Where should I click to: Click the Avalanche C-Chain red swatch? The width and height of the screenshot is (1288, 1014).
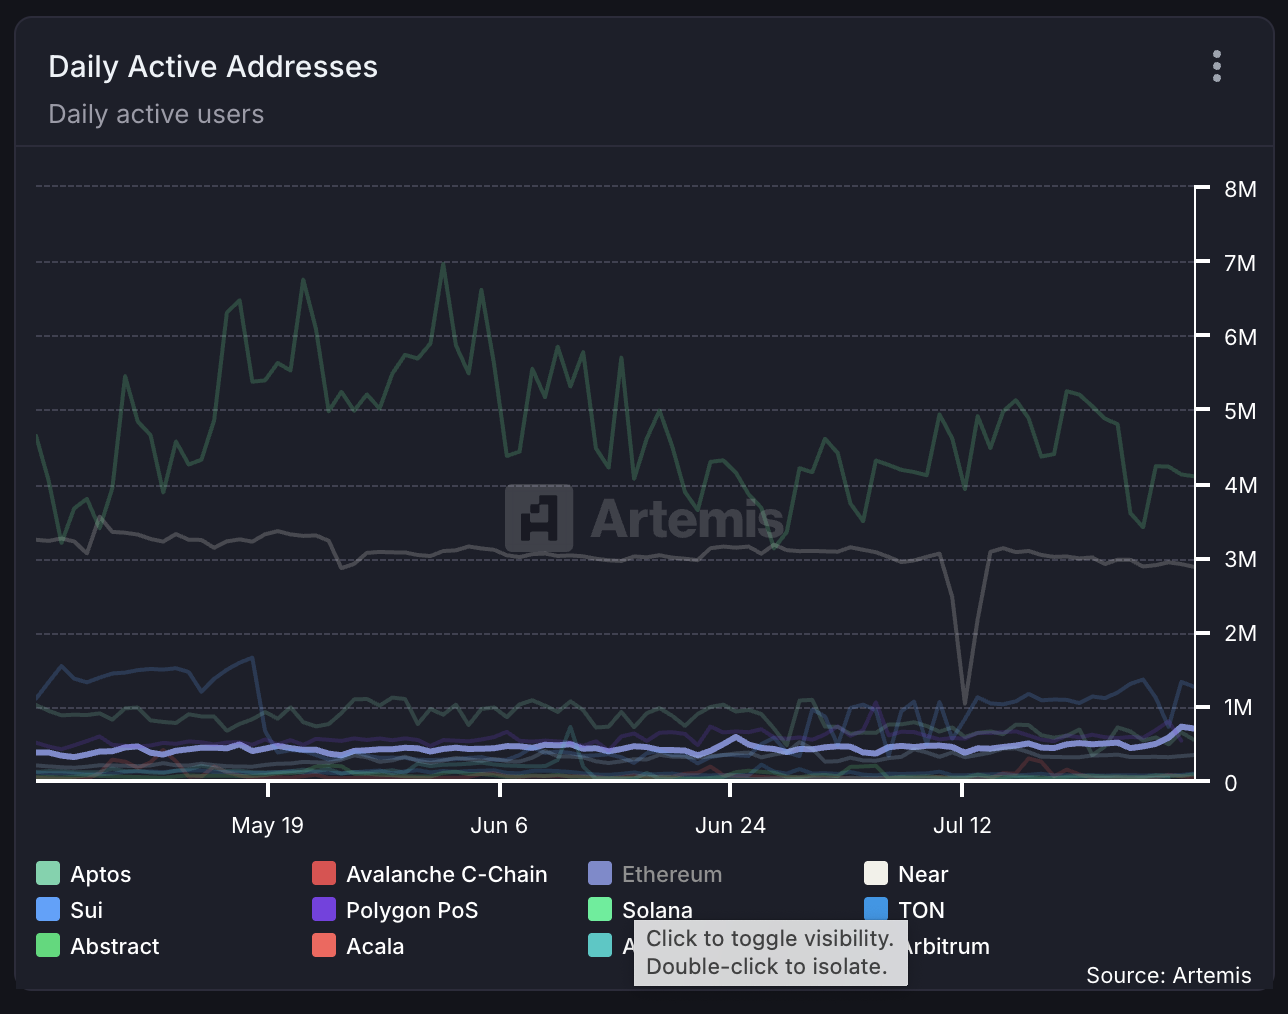(324, 873)
